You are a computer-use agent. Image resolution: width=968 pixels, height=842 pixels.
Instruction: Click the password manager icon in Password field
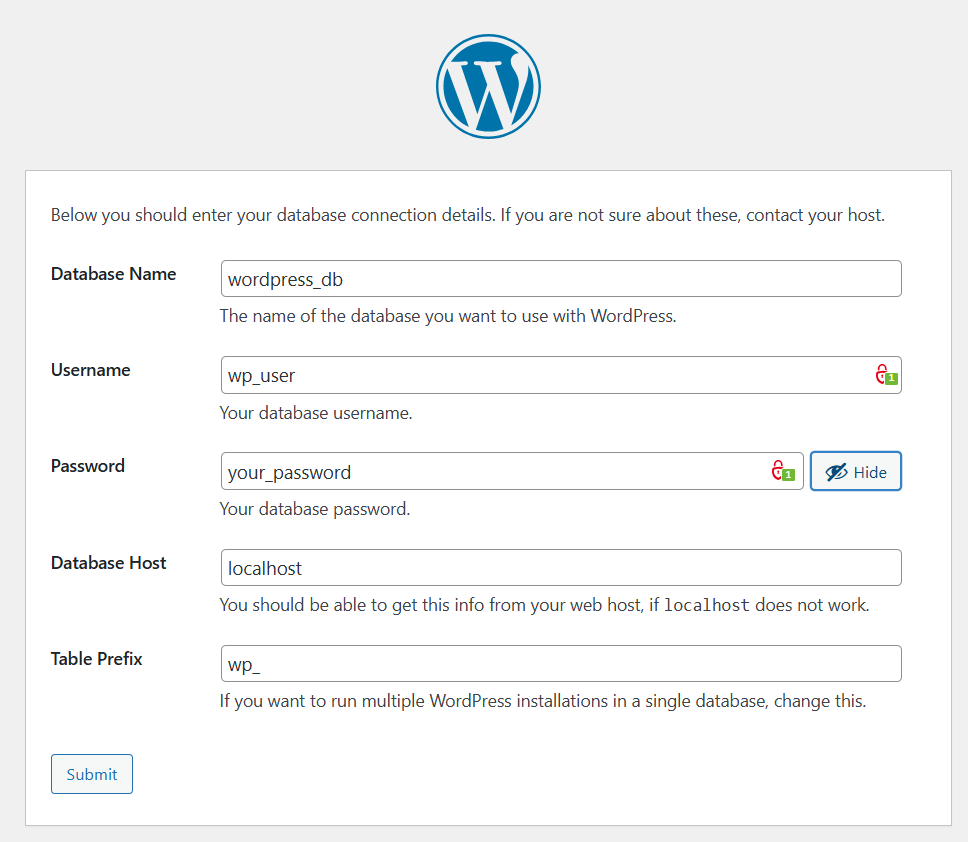[x=781, y=471]
